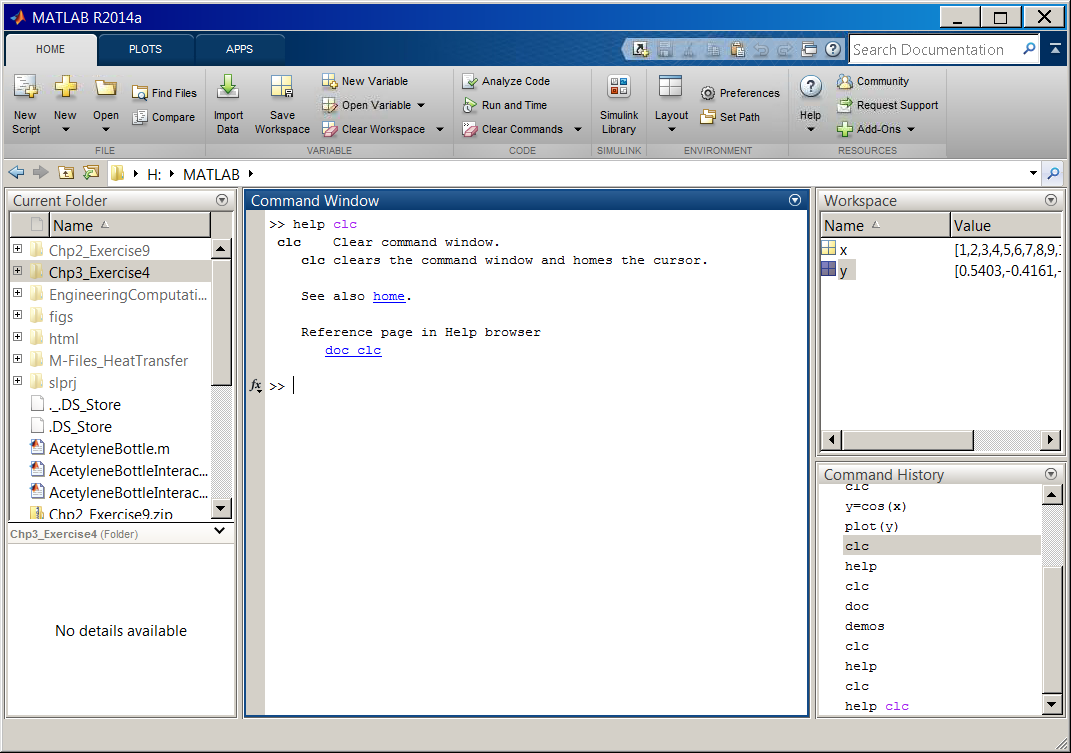Screen dimensions: 1071x753
Task: Switch to the PLOTS tab
Action: point(145,49)
